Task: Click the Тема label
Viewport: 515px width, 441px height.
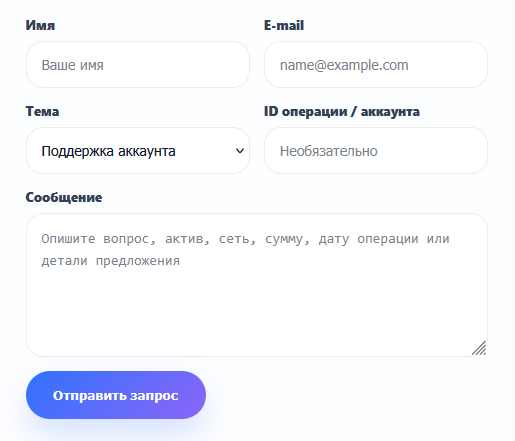Action: (42, 111)
